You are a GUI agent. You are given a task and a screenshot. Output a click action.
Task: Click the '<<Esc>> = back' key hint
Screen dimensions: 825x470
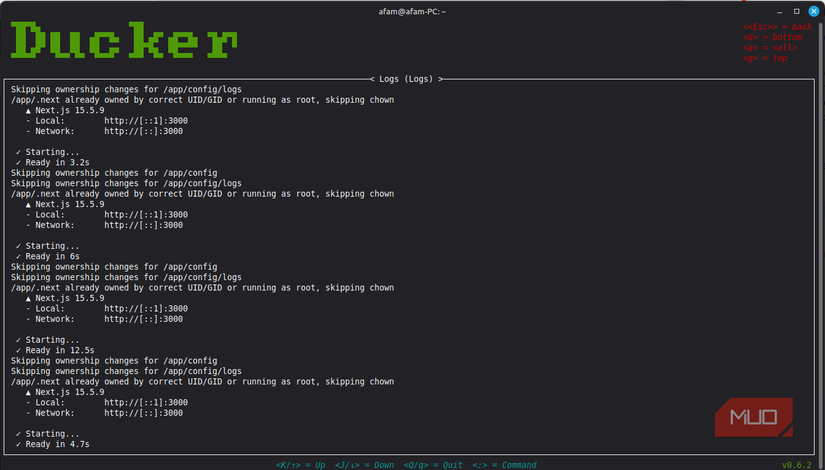pyautogui.click(x=777, y=27)
